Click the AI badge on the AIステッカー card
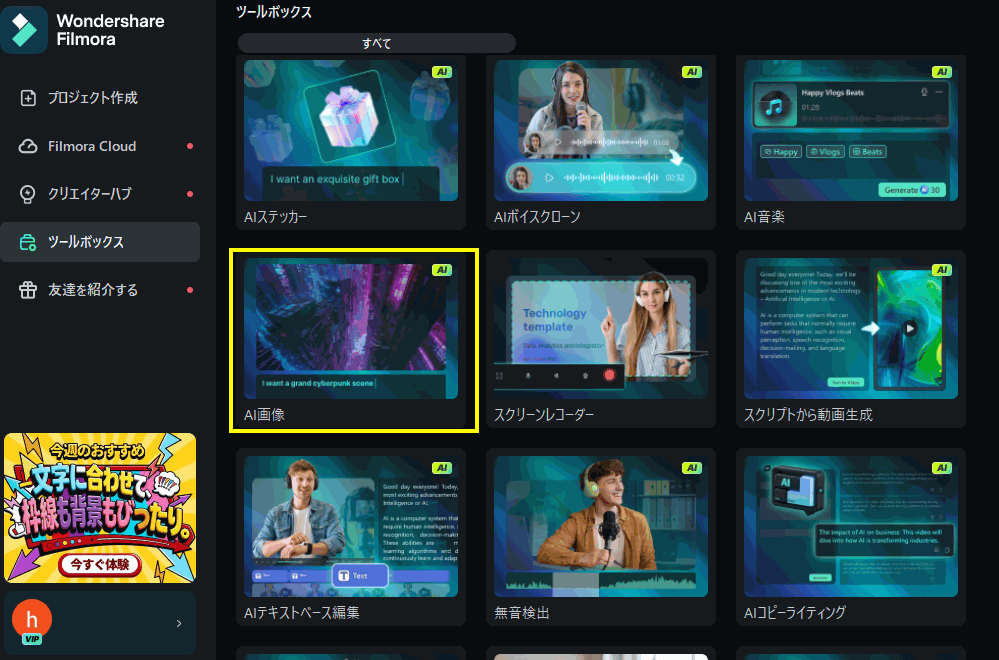999x660 pixels. point(442,72)
